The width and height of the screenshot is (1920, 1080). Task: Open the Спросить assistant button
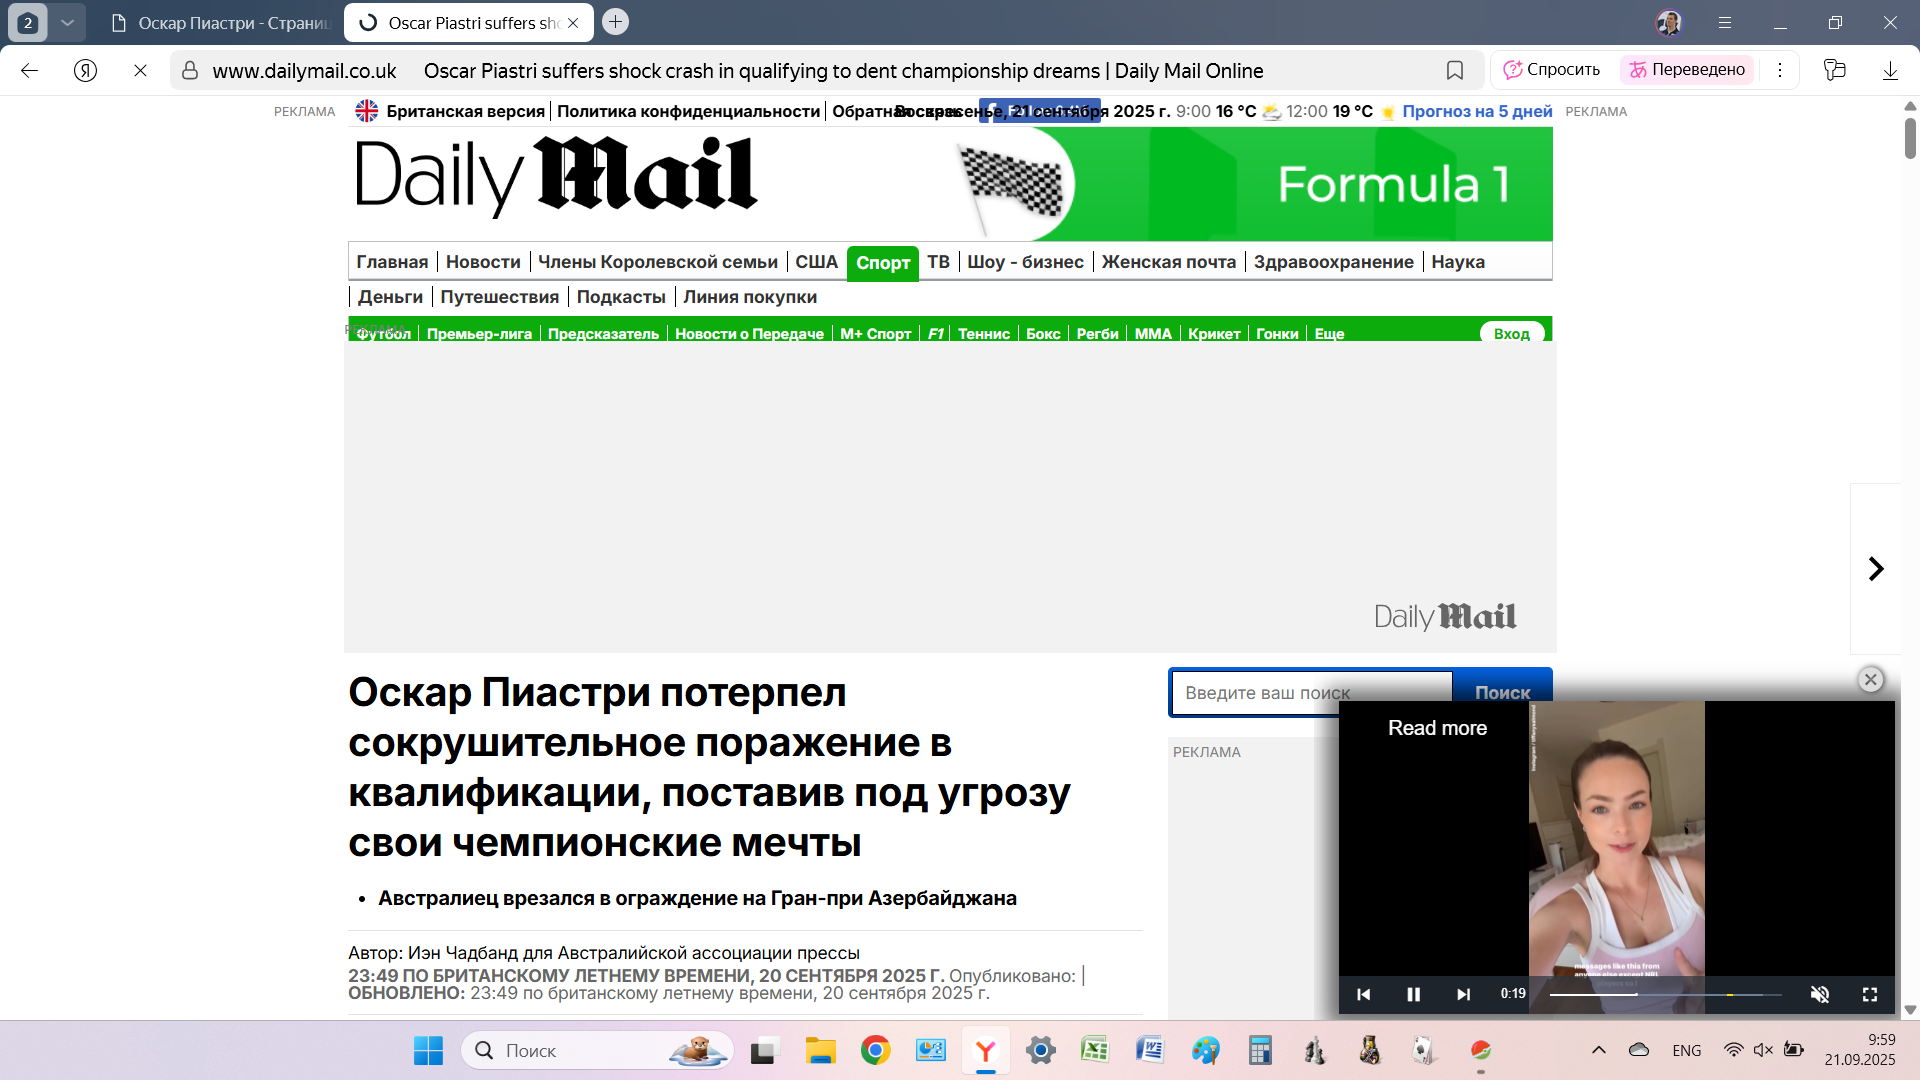pos(1552,69)
